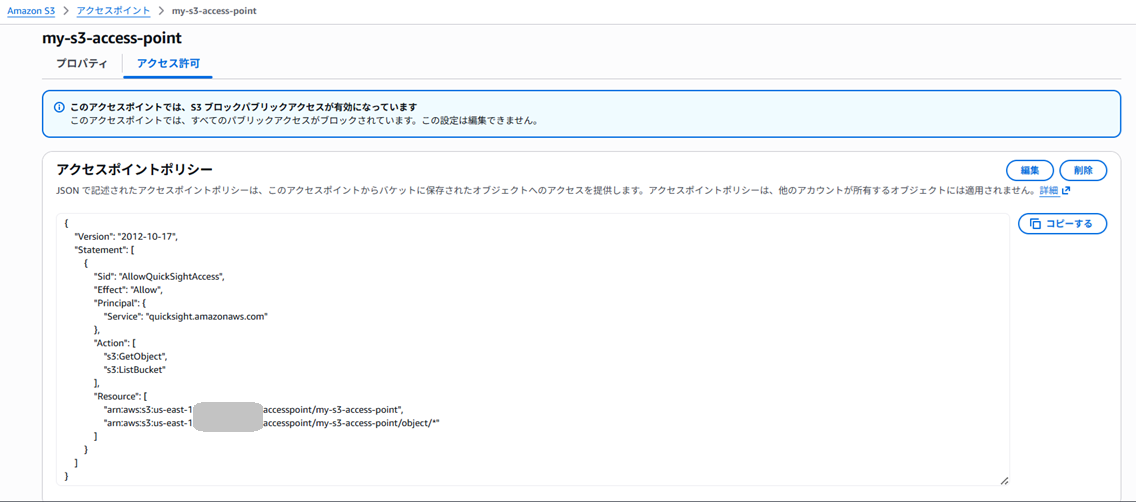Click the "Resource": [ line
The height and width of the screenshot is (502, 1136).
pos(122,396)
